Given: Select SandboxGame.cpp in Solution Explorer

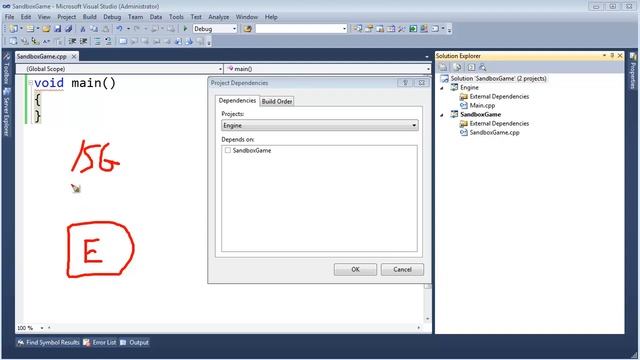Looking at the screenshot, I should click(494, 133).
